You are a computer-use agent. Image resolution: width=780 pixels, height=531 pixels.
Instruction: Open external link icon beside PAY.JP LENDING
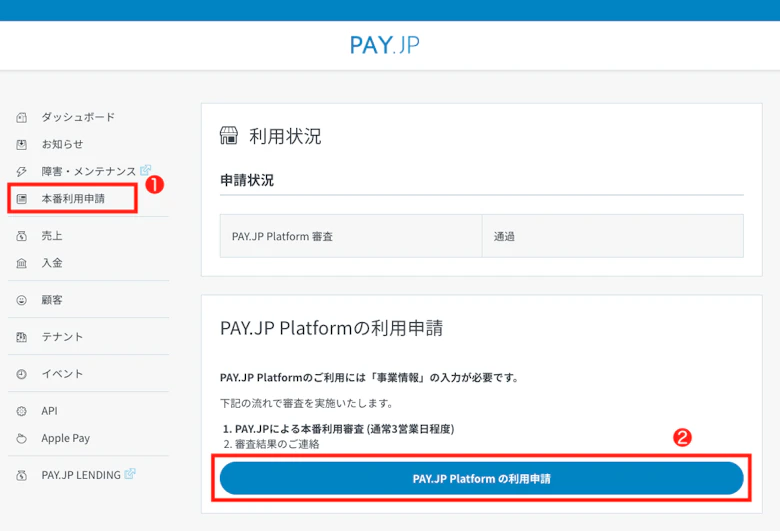(x=130, y=474)
